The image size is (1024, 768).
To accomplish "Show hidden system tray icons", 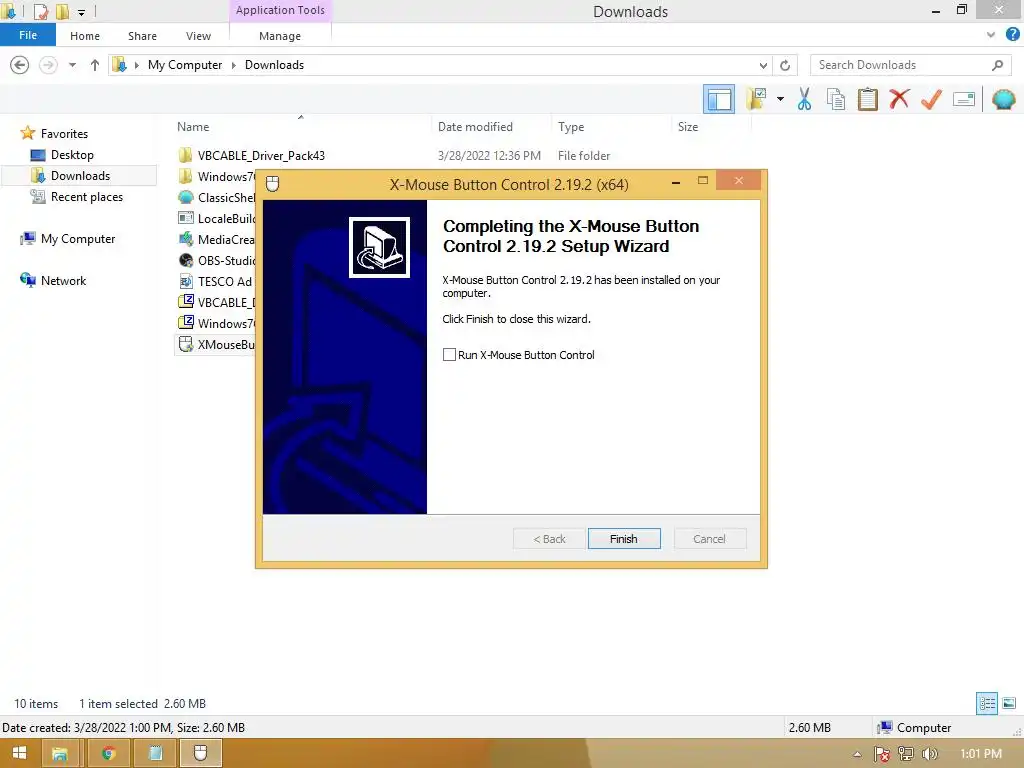I will [x=857, y=754].
